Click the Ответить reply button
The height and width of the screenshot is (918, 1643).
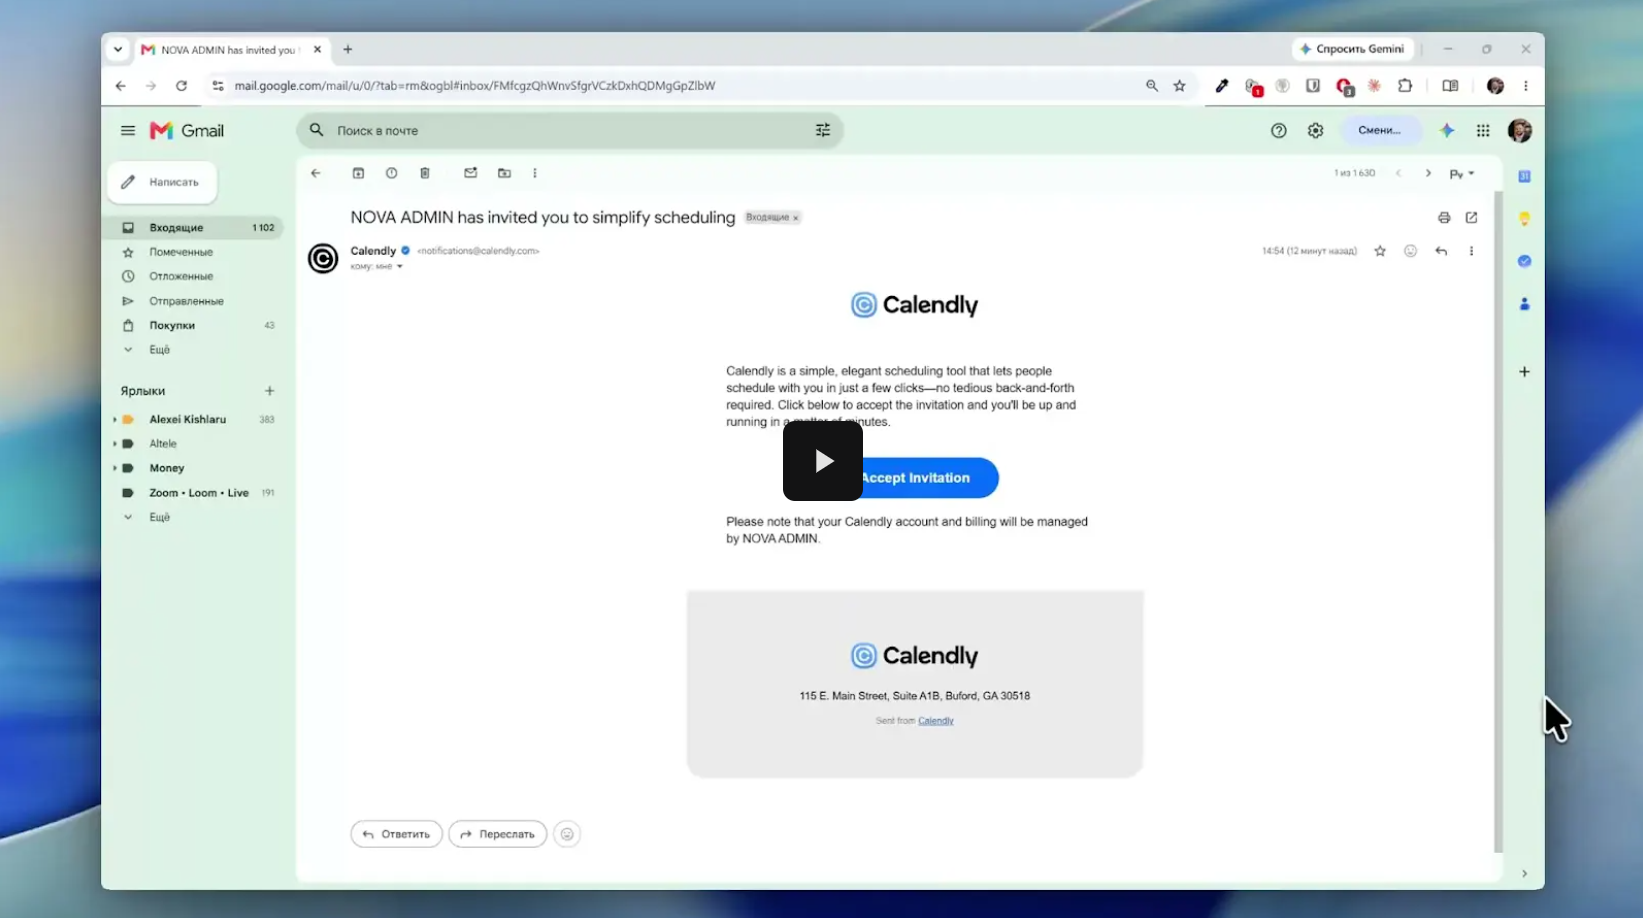click(x=396, y=834)
